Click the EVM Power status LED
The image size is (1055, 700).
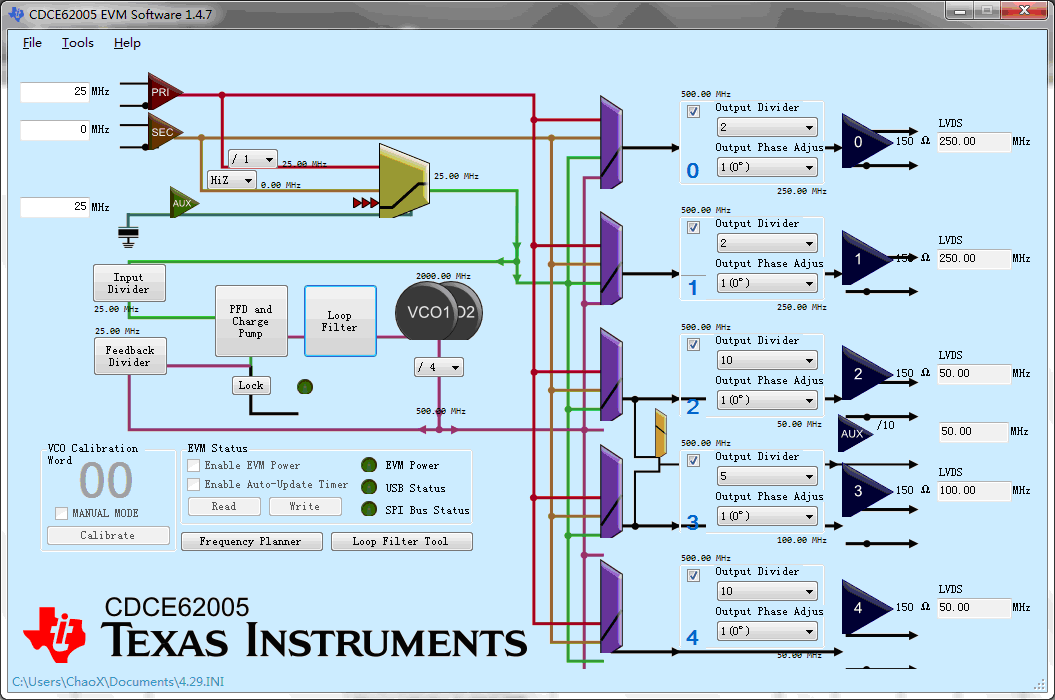pos(369,464)
